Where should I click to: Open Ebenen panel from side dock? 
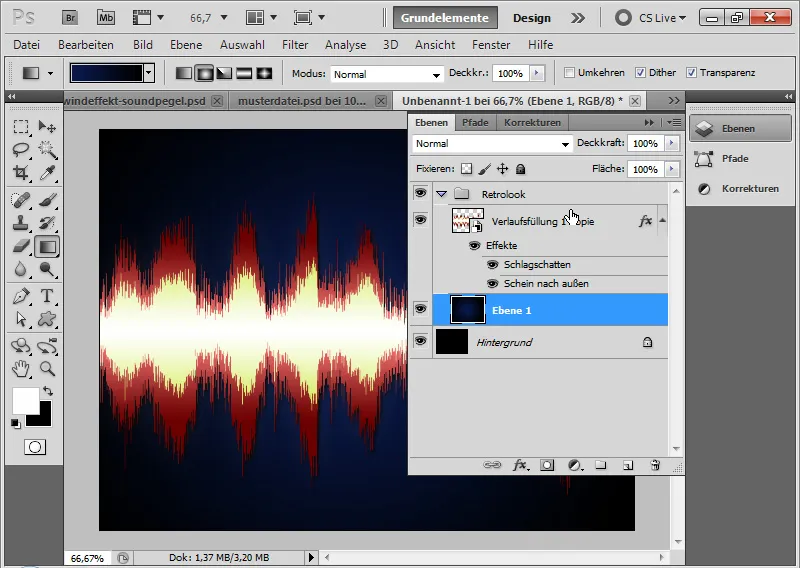coord(740,129)
